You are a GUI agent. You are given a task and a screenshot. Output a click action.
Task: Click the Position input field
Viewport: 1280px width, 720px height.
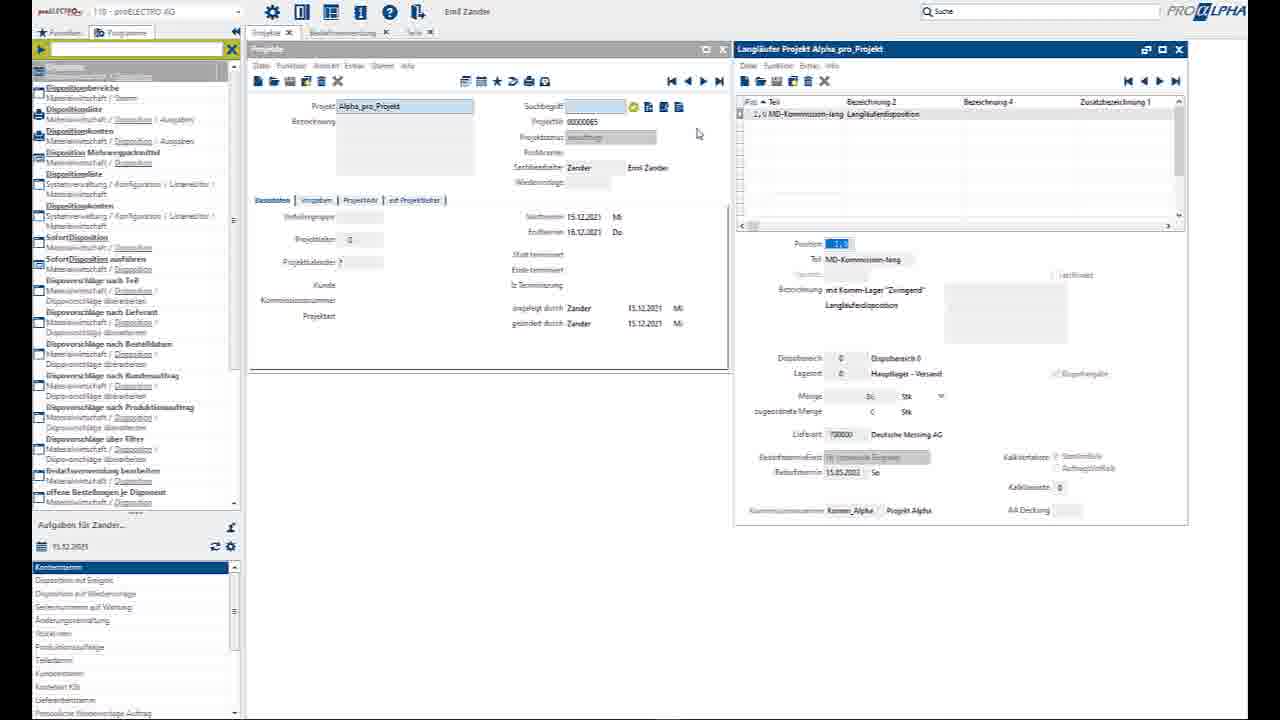(x=837, y=244)
